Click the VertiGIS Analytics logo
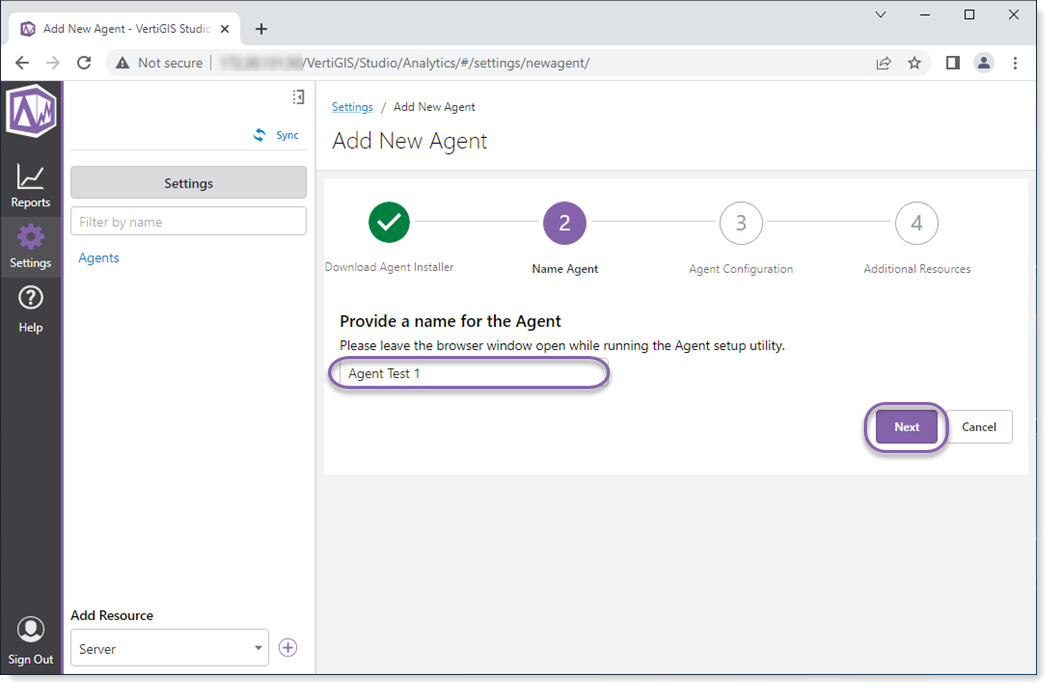This screenshot has width=1052, height=690. point(31,110)
